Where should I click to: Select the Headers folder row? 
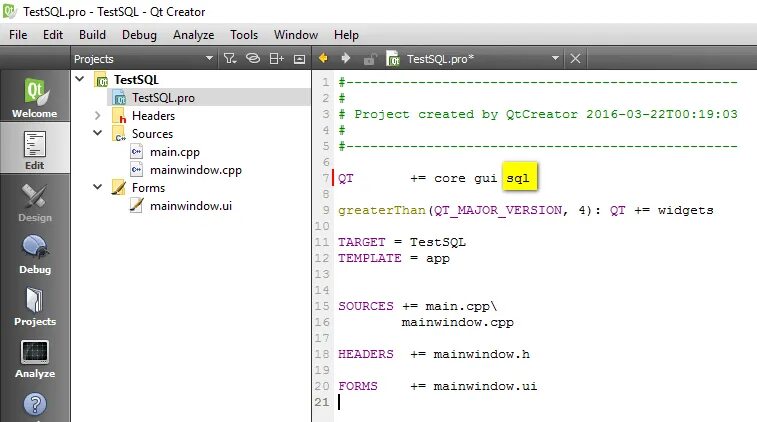click(x=153, y=116)
